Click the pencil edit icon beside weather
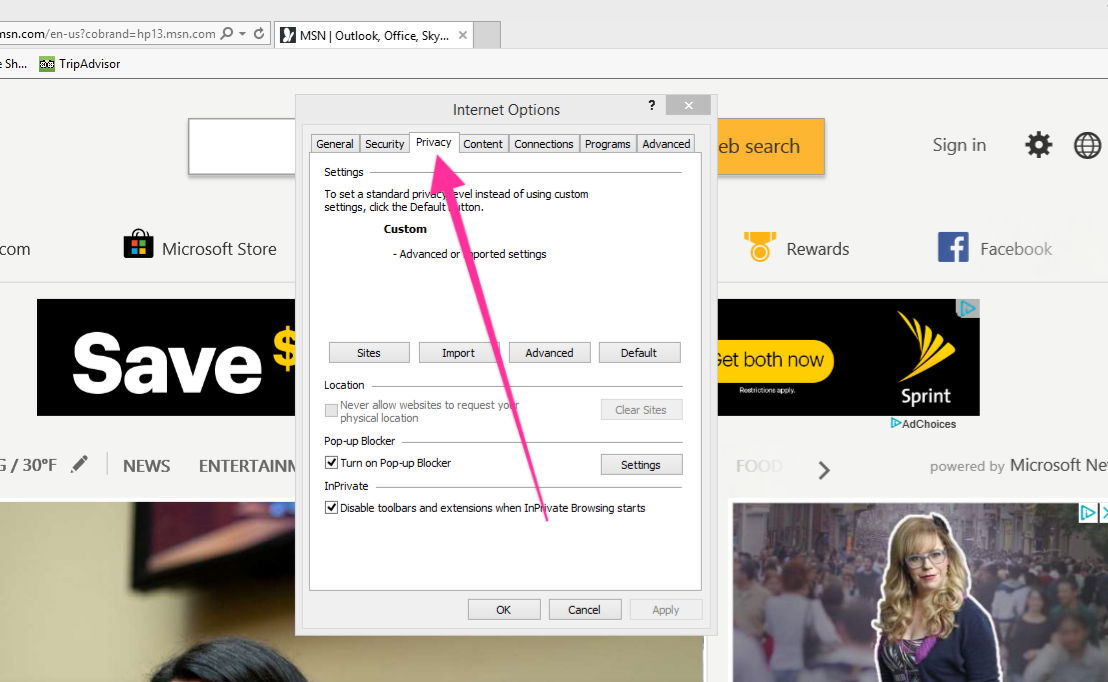The height and width of the screenshot is (682, 1108). [x=80, y=464]
